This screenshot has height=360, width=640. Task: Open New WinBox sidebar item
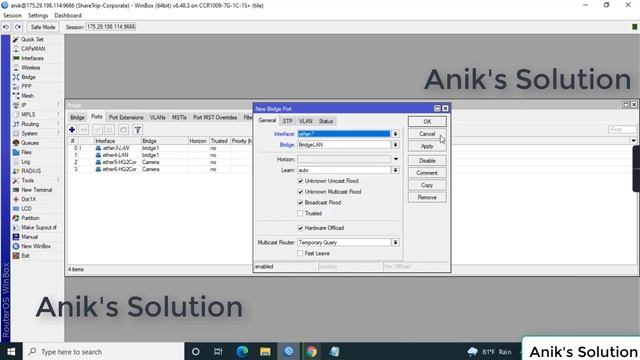click(36, 246)
